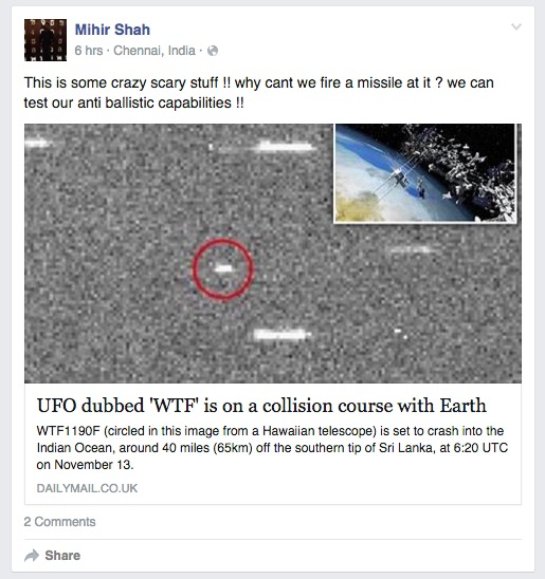The width and height of the screenshot is (545, 579).
Task: Click the red-circled object in telescope image
Action: 223,269
